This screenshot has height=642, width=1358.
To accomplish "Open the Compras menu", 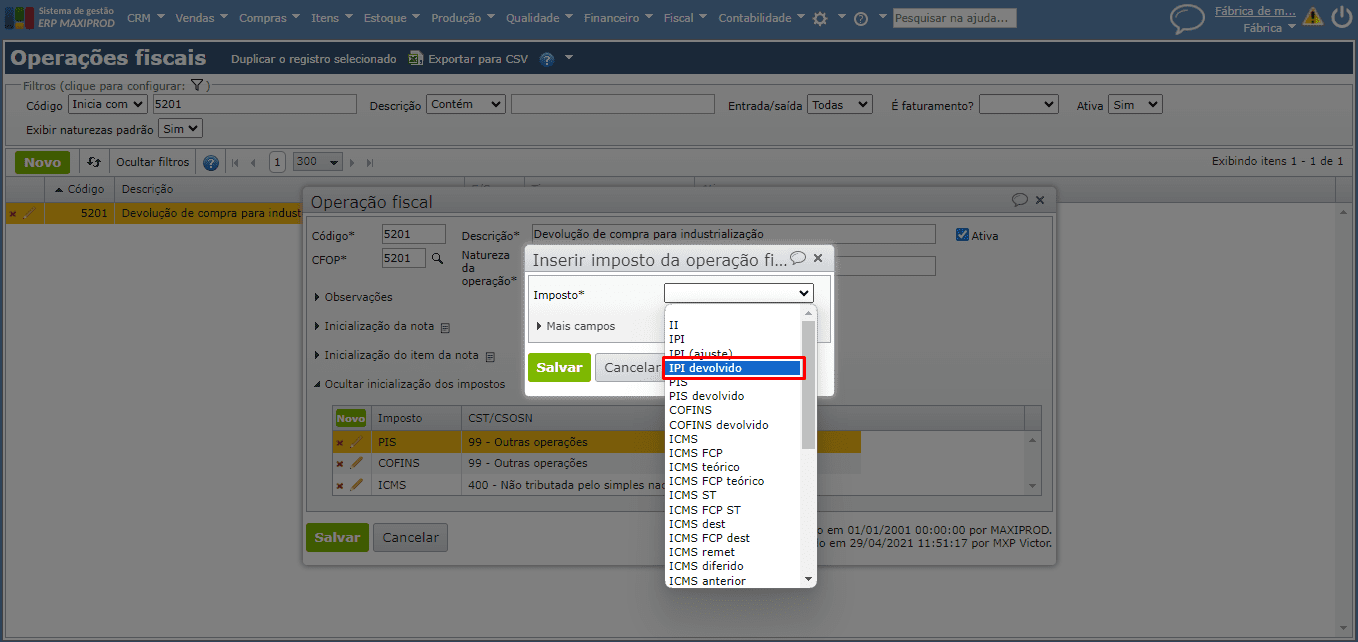I will click(270, 18).
